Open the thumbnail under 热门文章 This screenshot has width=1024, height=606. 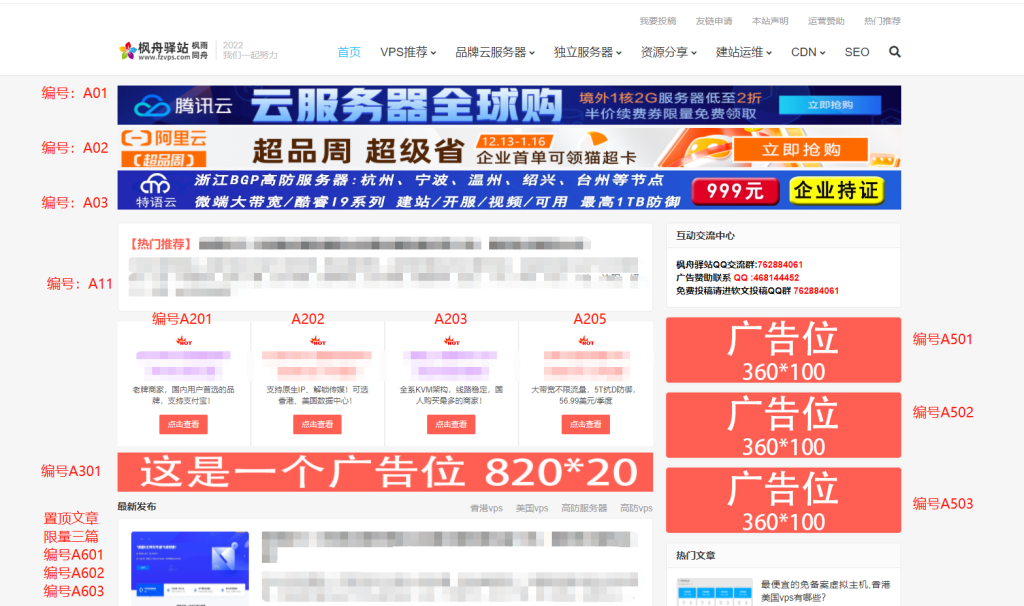click(714, 592)
